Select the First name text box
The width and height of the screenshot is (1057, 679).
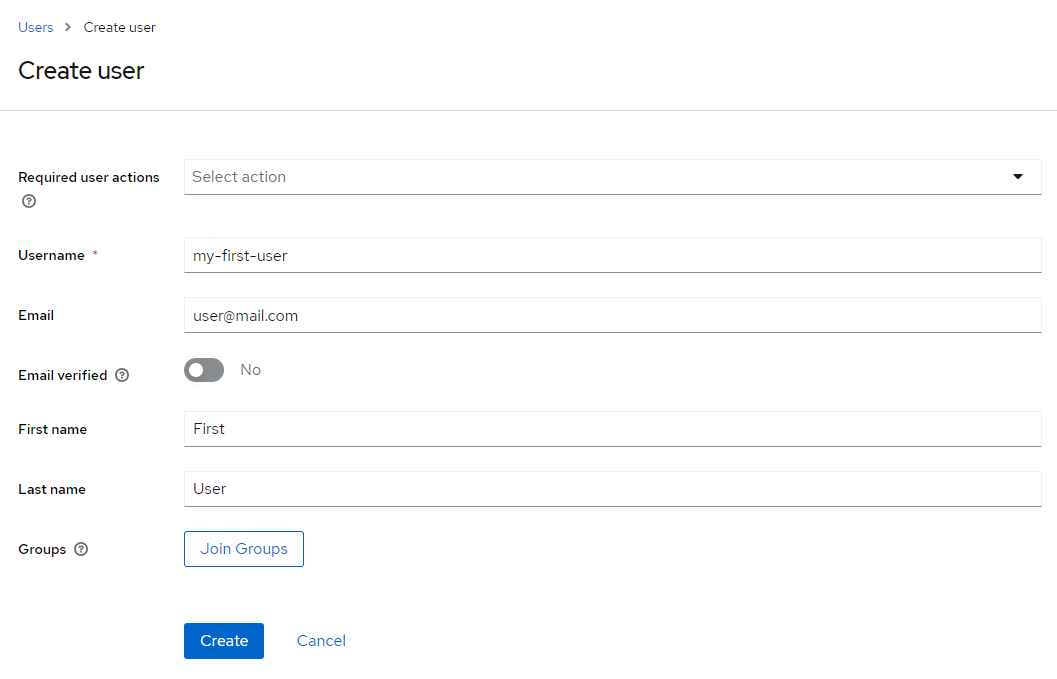coord(612,429)
